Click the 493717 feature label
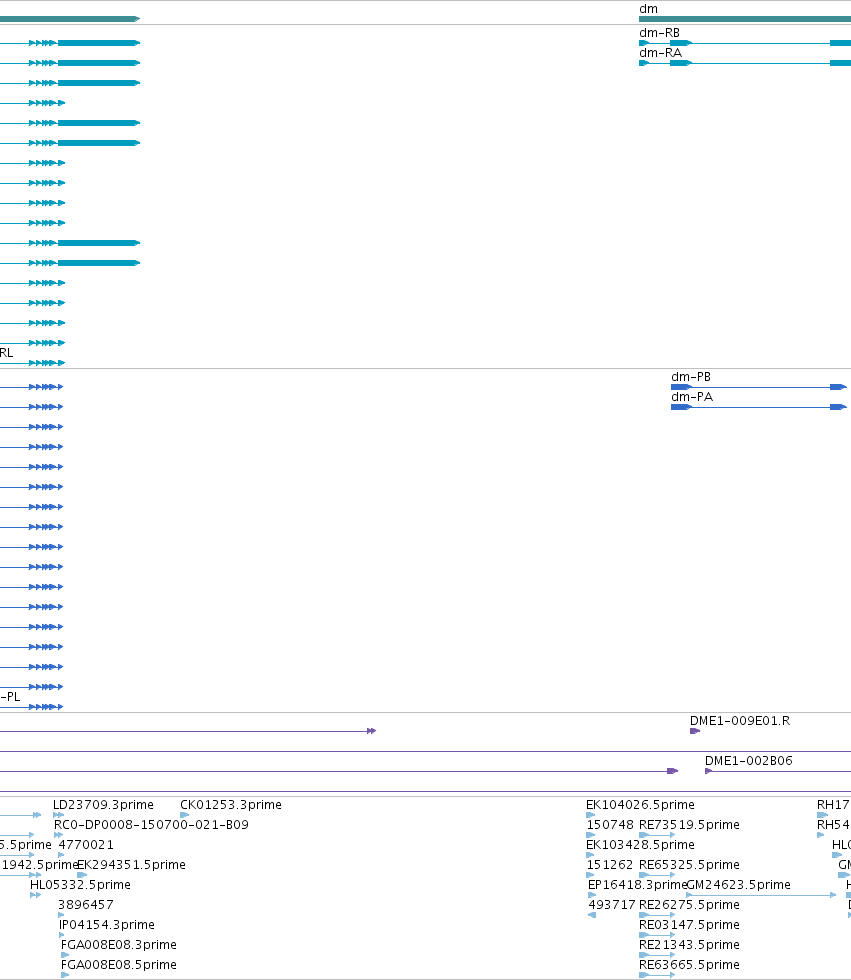 [x=612, y=905]
